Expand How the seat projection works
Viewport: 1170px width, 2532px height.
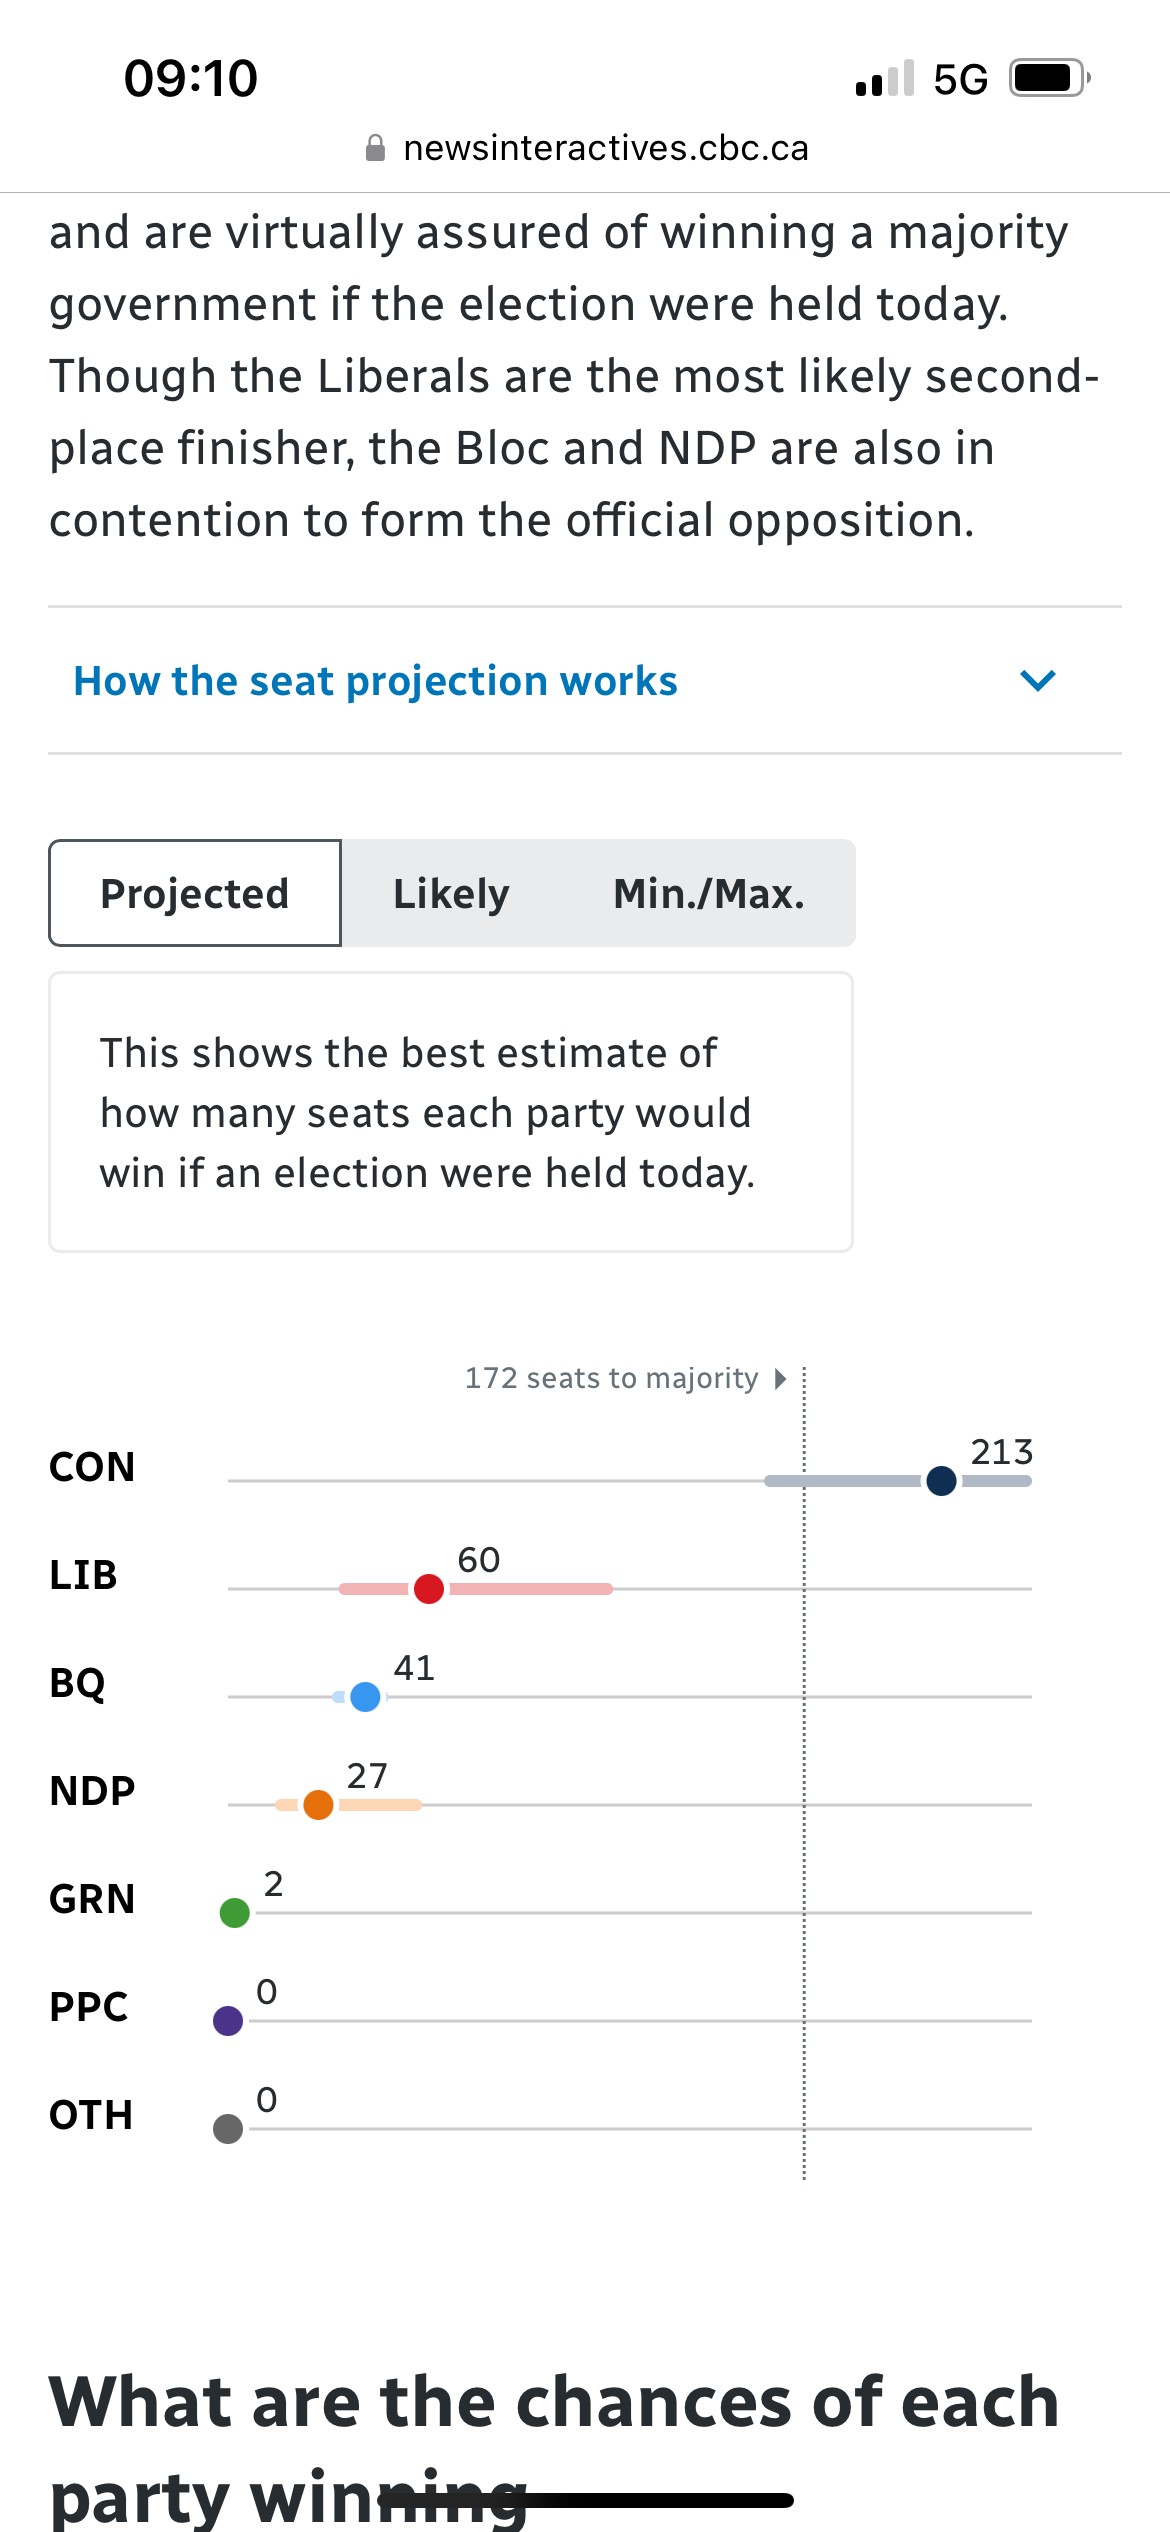[x=376, y=681]
